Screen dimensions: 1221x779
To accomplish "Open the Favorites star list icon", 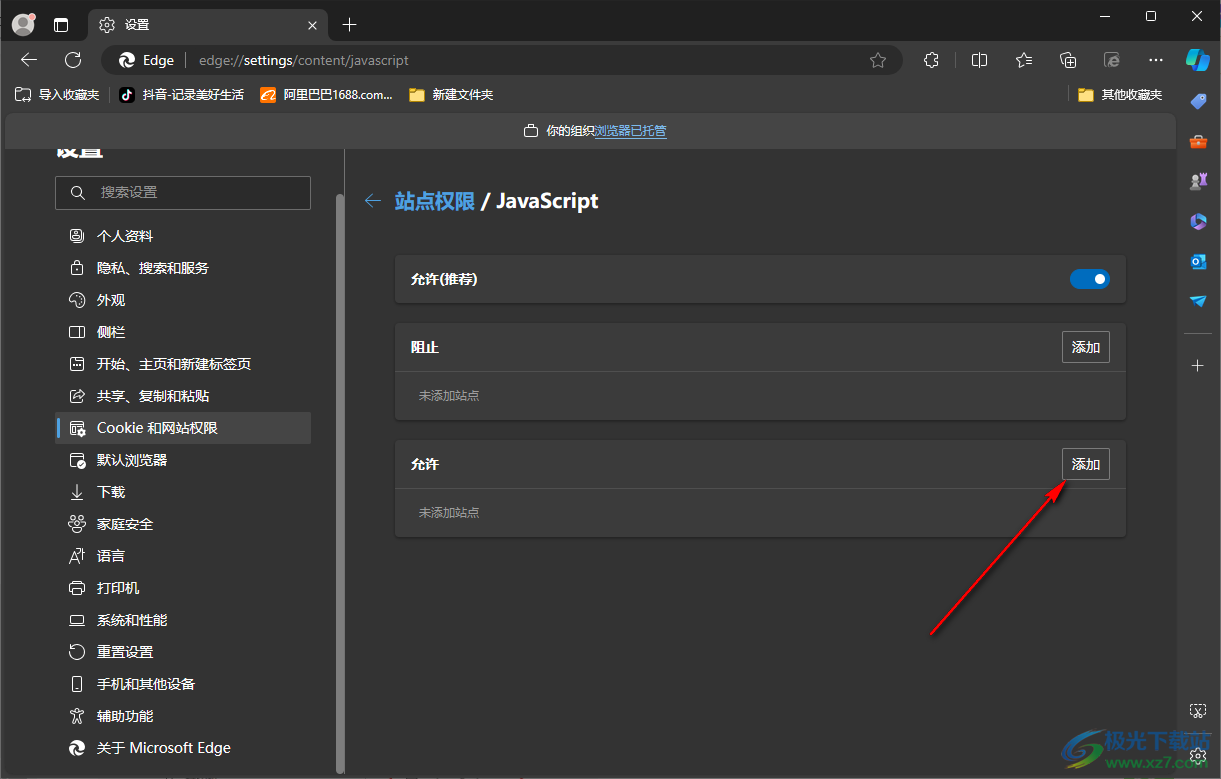I will tap(1023, 60).
